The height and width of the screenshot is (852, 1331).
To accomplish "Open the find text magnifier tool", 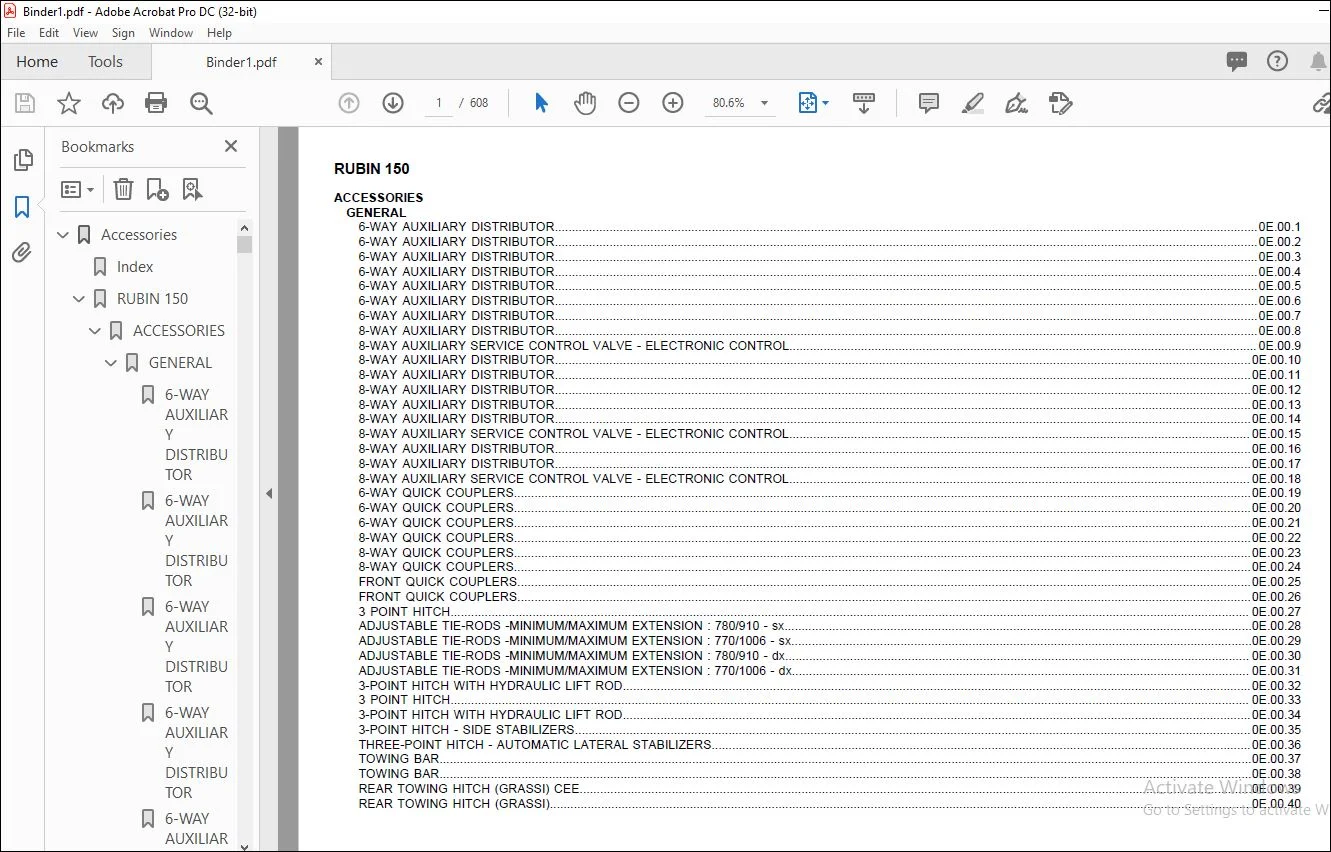I will [201, 103].
